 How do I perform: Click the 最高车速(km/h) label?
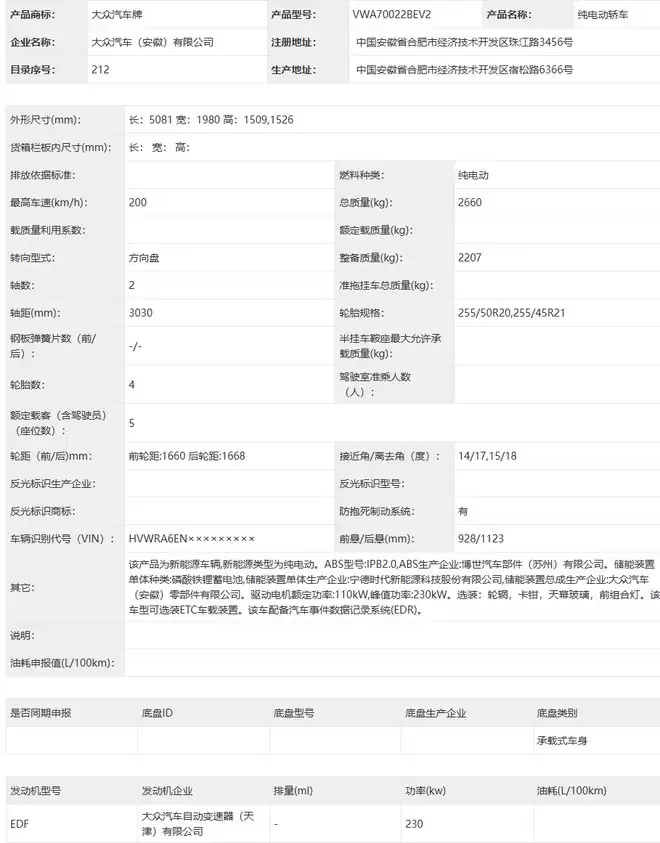coord(49,202)
